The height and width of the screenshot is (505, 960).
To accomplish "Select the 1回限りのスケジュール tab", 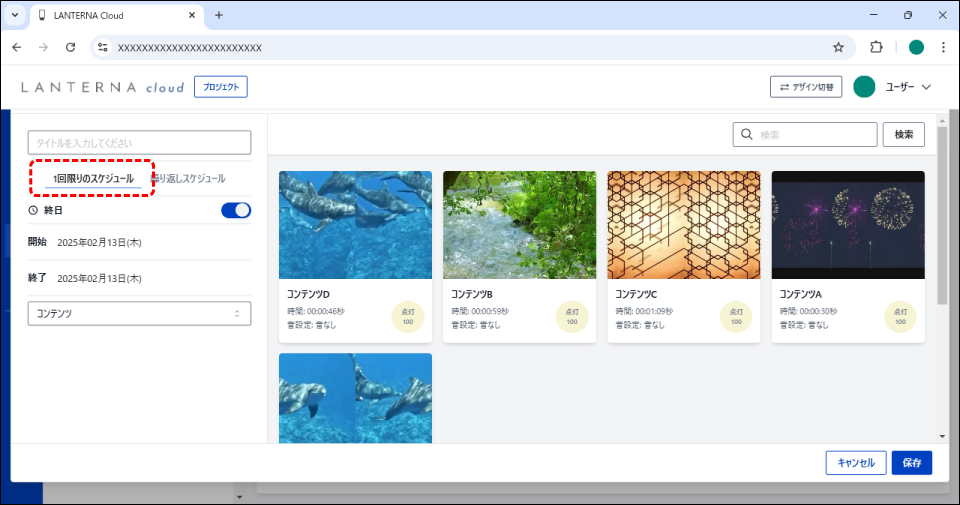I will (93, 179).
